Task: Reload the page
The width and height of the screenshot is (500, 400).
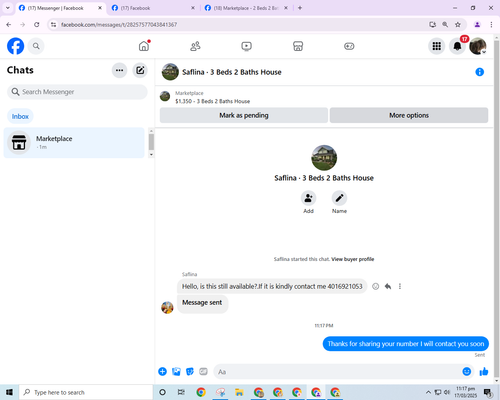Action: pyautogui.click(x=37, y=25)
